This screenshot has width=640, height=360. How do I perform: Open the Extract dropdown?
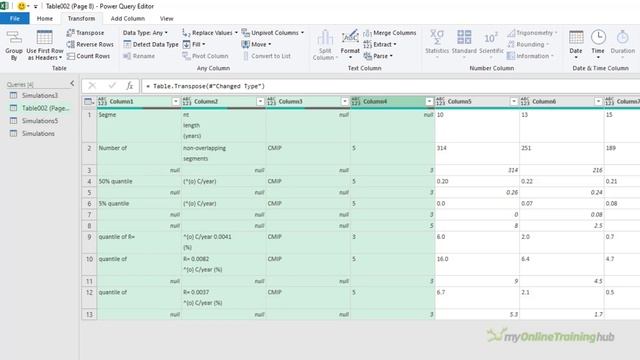395,44
